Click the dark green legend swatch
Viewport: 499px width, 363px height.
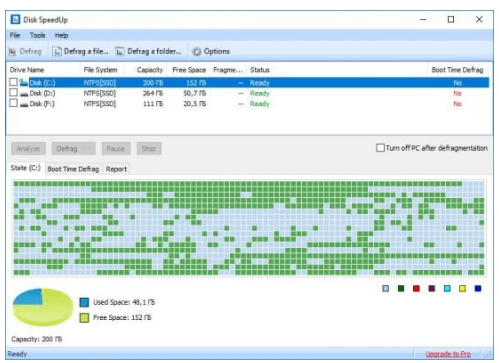click(x=401, y=288)
